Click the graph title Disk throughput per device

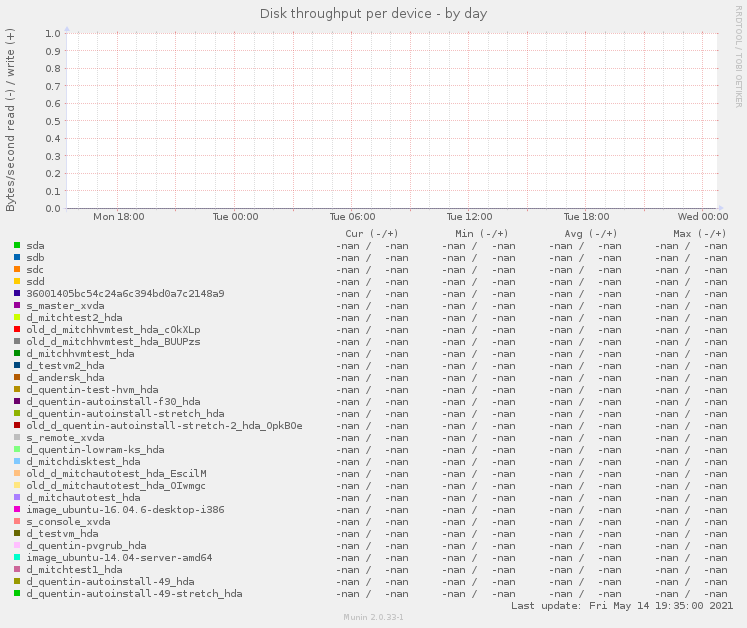tap(373, 13)
